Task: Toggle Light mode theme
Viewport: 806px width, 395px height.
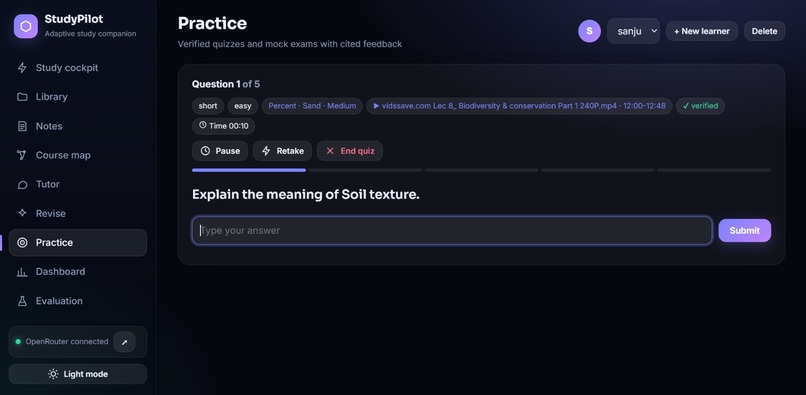Action: tap(78, 374)
